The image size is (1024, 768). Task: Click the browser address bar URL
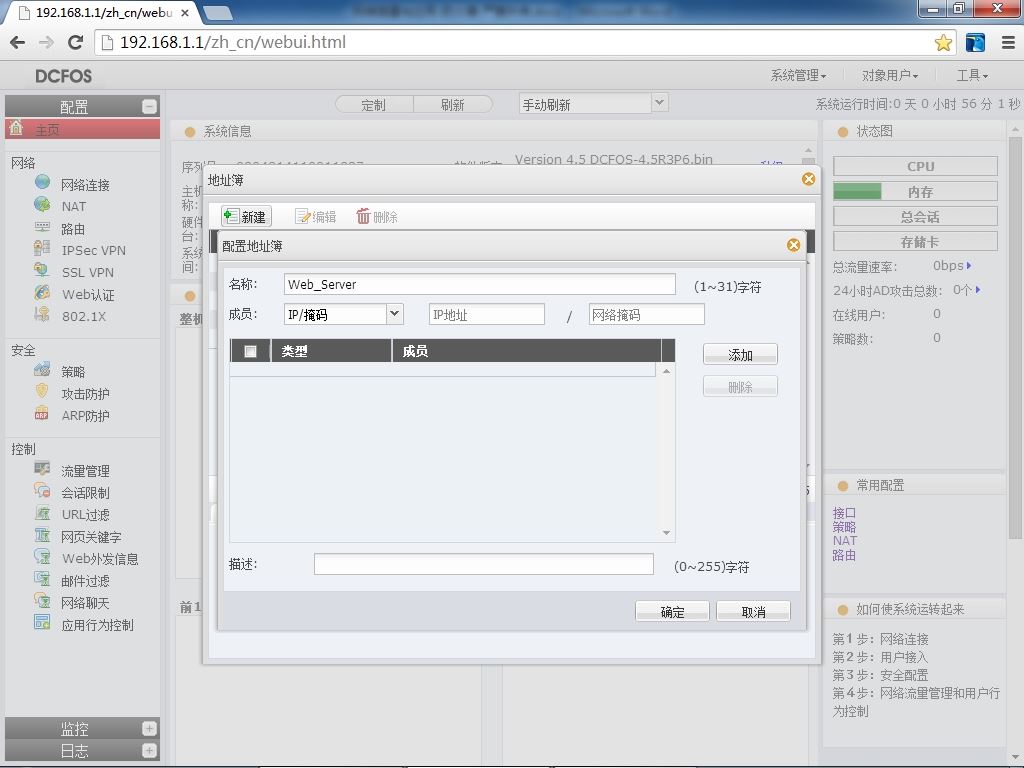(233, 42)
